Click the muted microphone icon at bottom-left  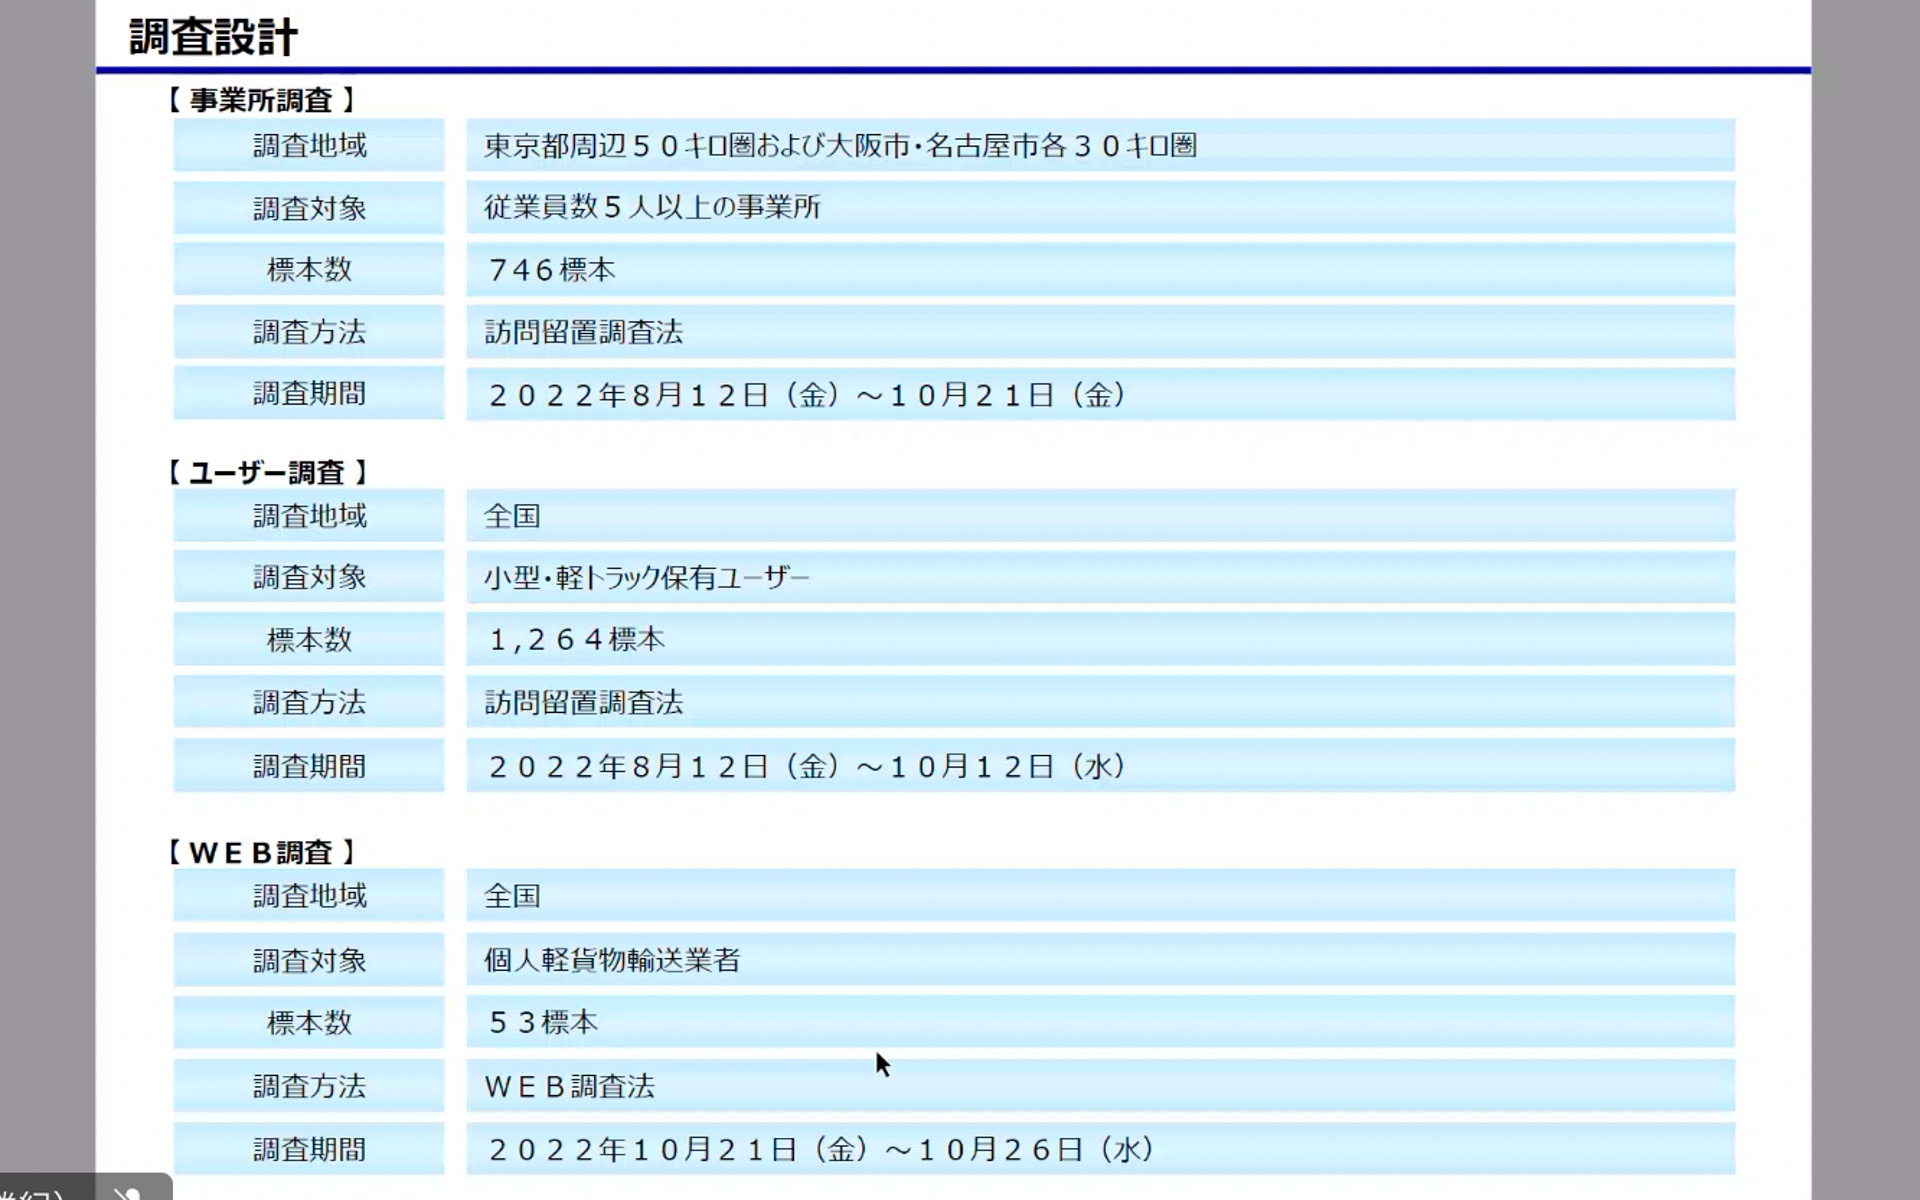(130, 1192)
